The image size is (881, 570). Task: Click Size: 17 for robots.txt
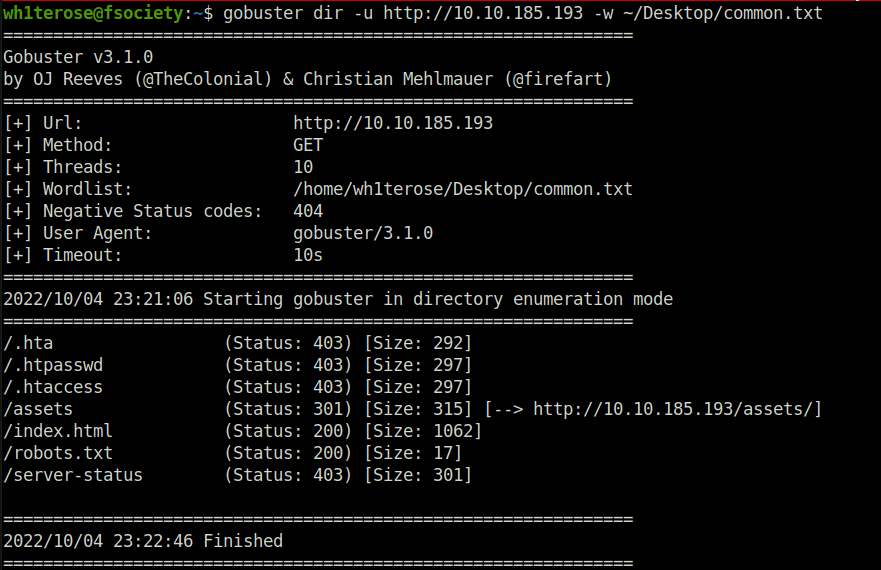413,453
